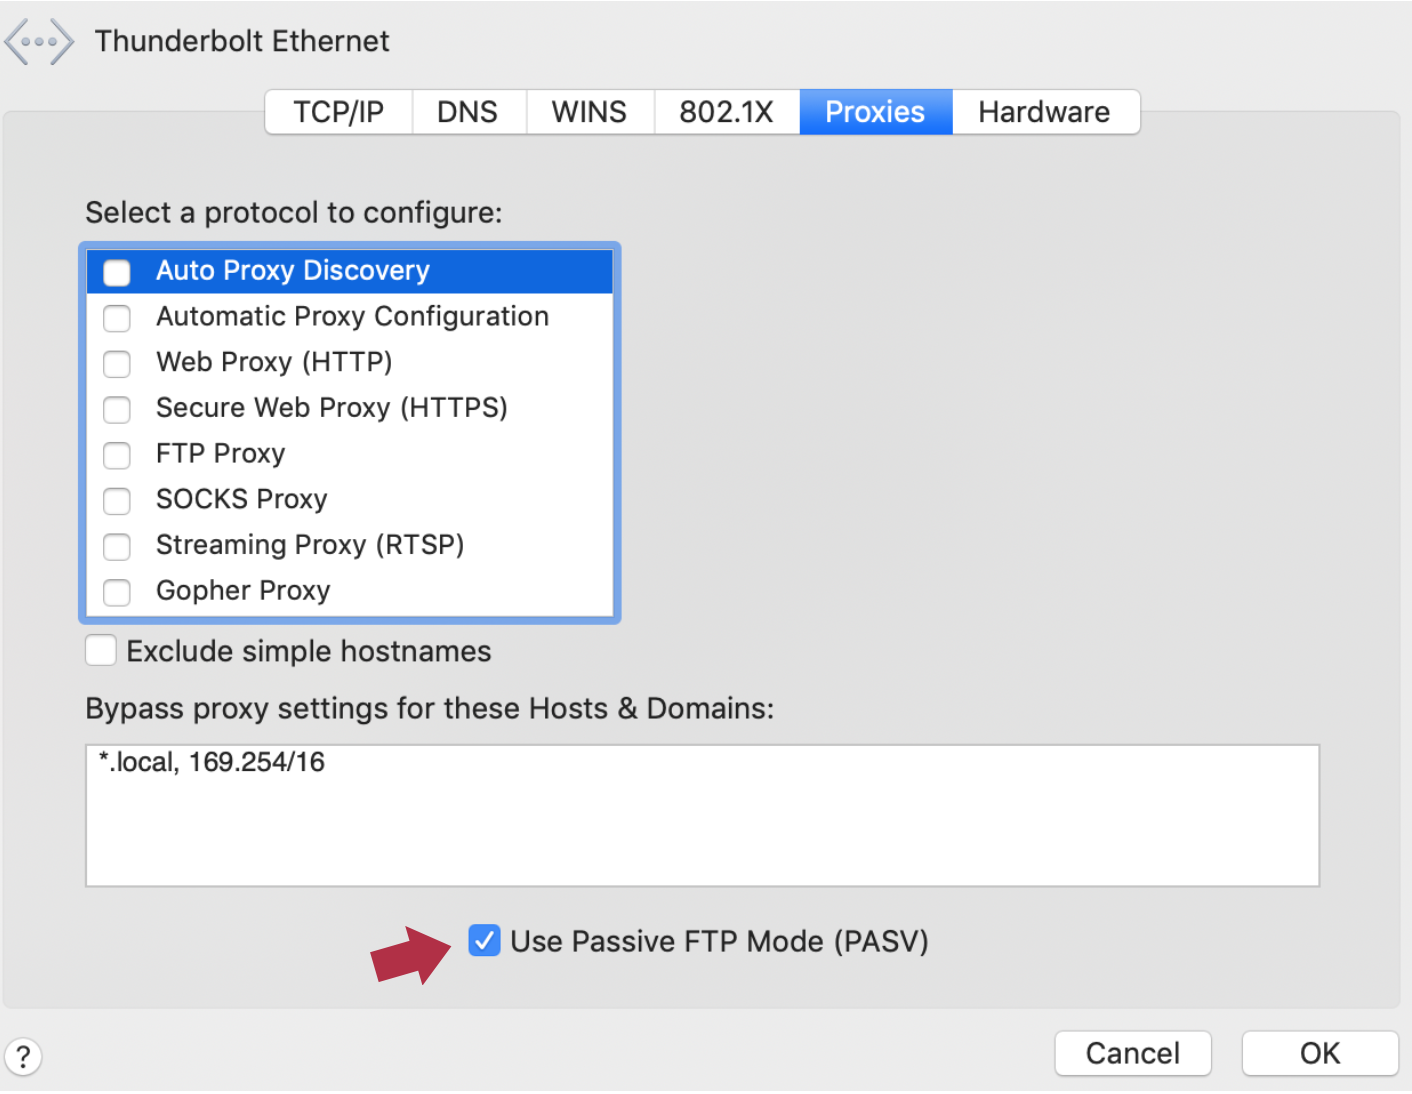Image resolution: width=1412 pixels, height=1094 pixels.
Task: Select the WINS tab
Action: (589, 111)
